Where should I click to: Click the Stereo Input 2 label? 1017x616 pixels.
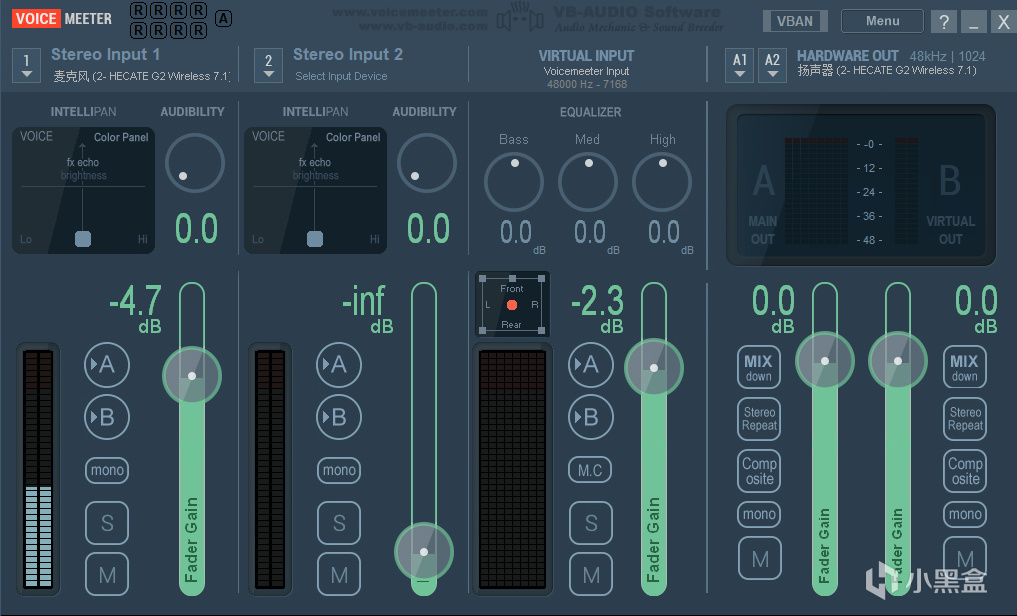[348, 54]
